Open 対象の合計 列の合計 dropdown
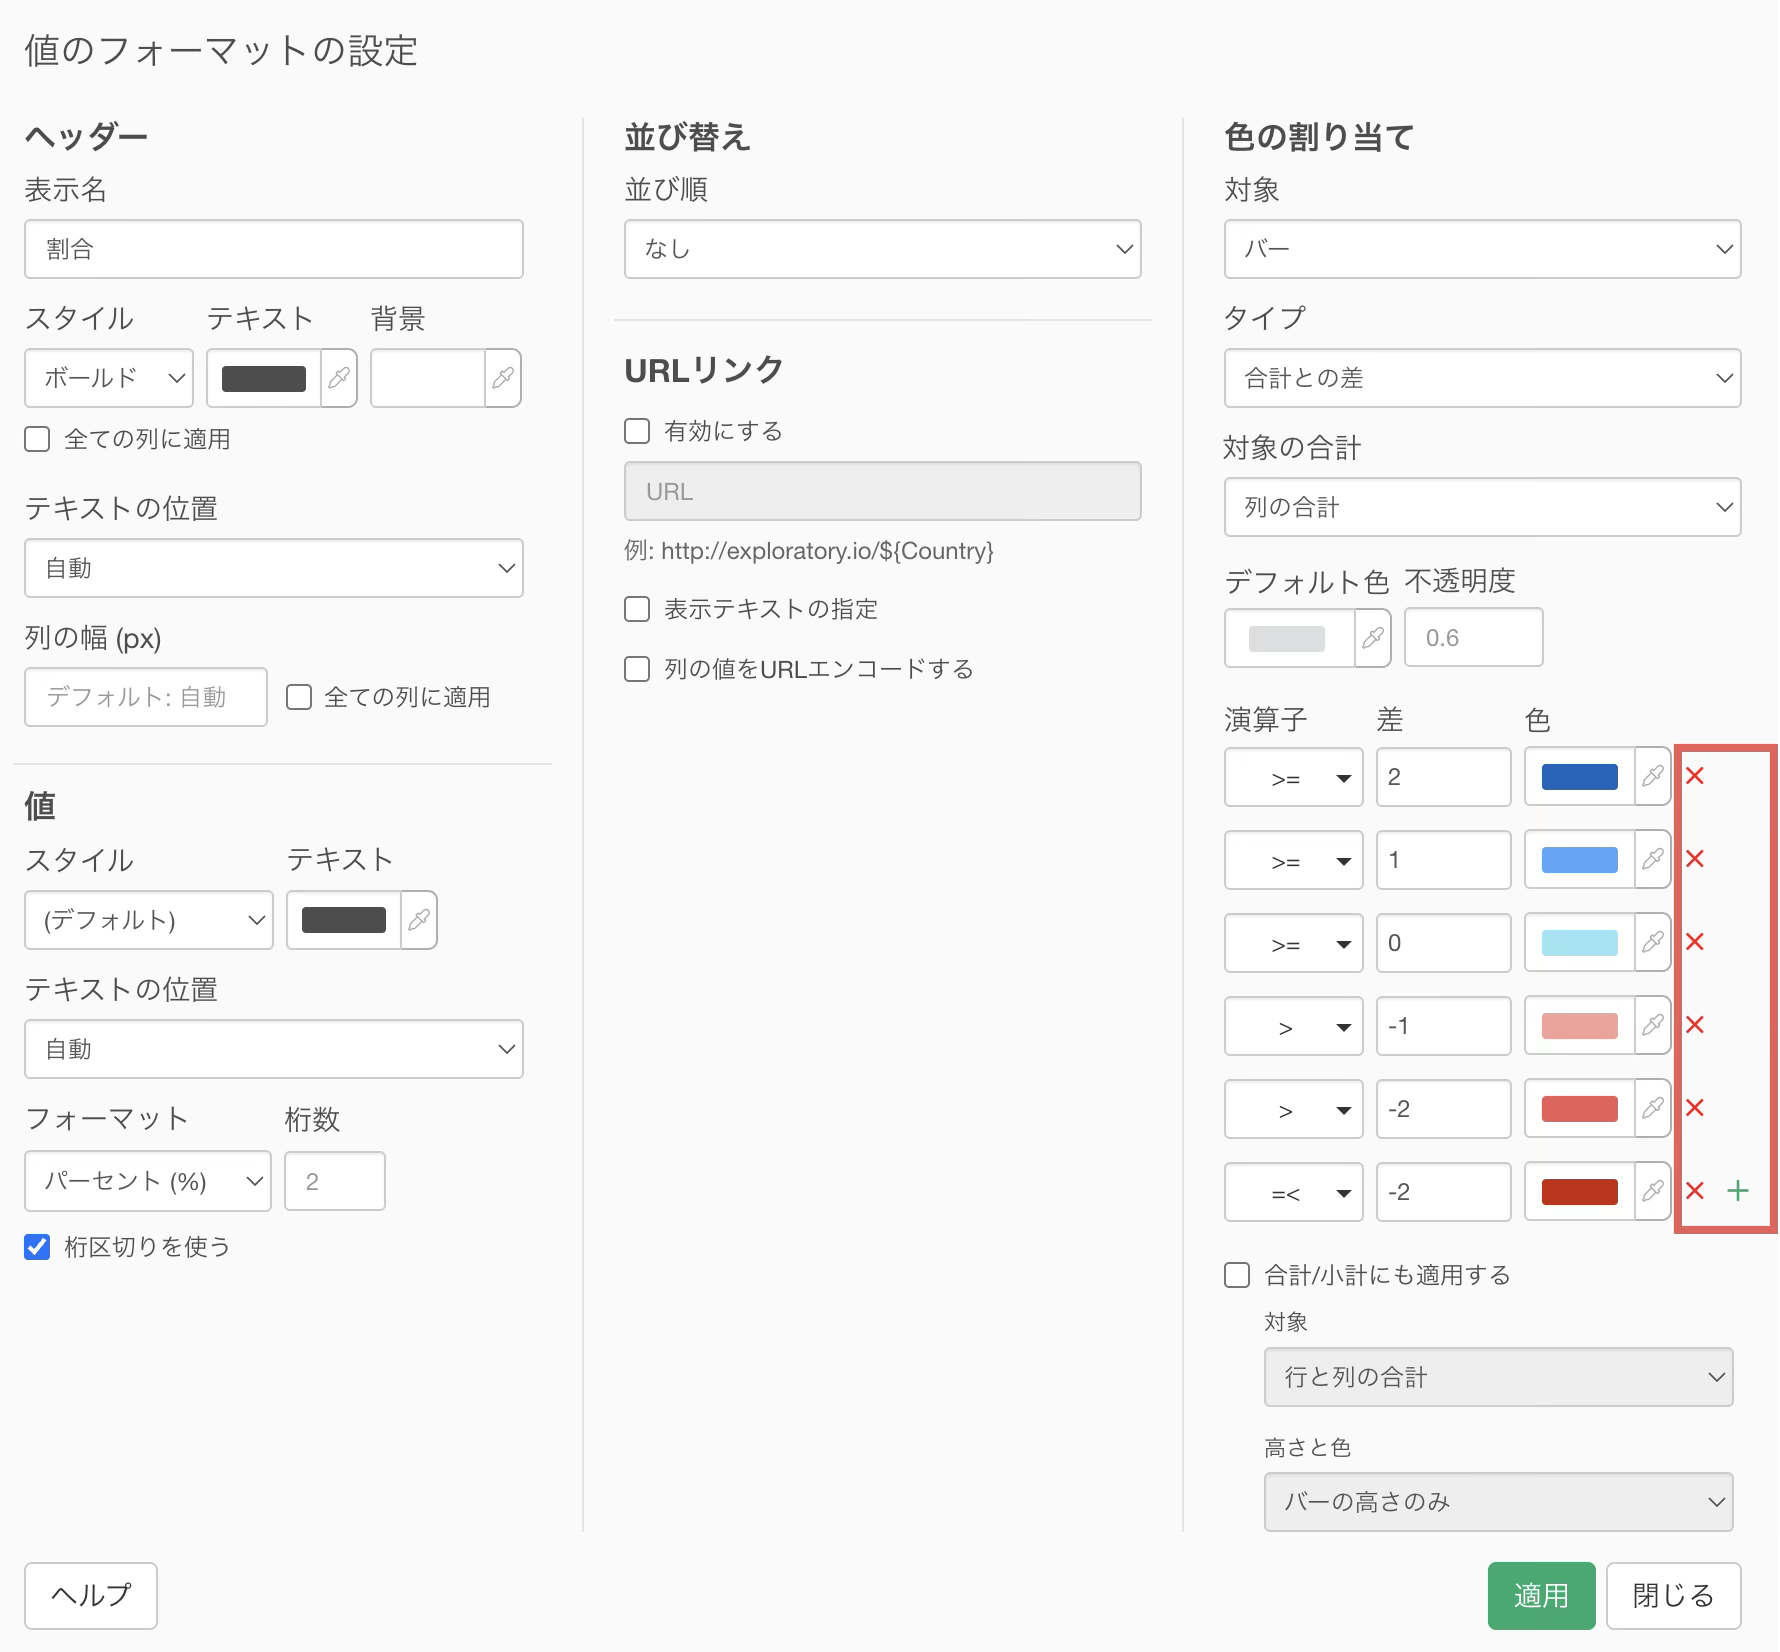 coord(1483,507)
